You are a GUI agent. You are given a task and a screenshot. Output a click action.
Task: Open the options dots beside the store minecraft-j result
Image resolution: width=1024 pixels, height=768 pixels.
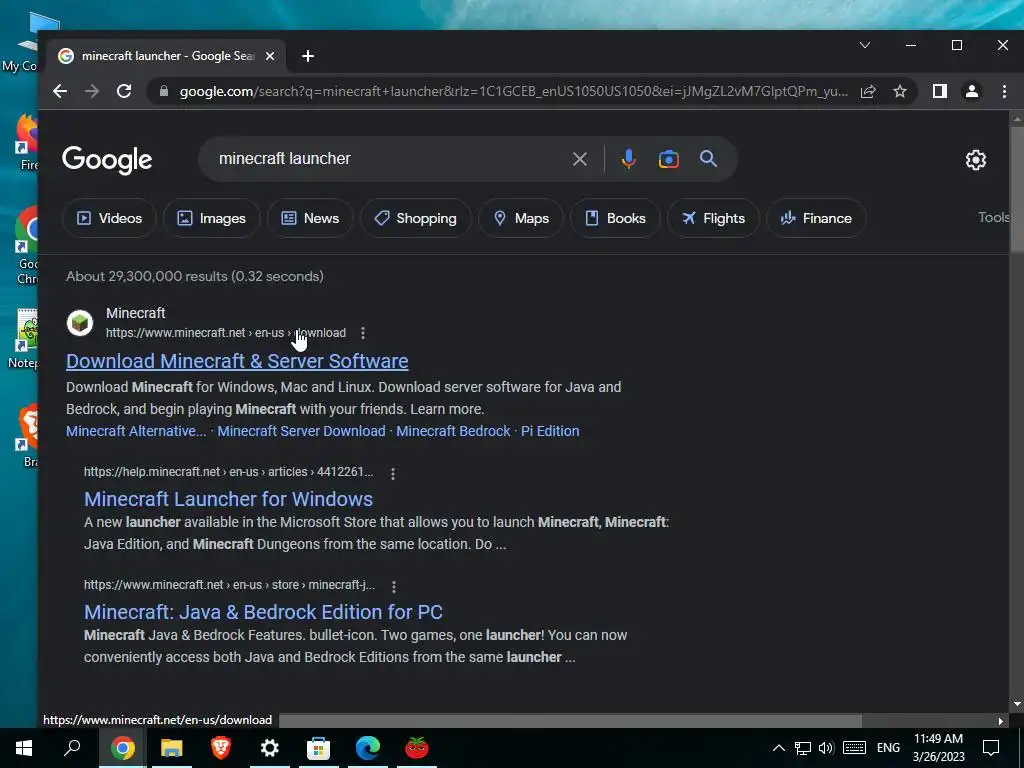coord(394,586)
